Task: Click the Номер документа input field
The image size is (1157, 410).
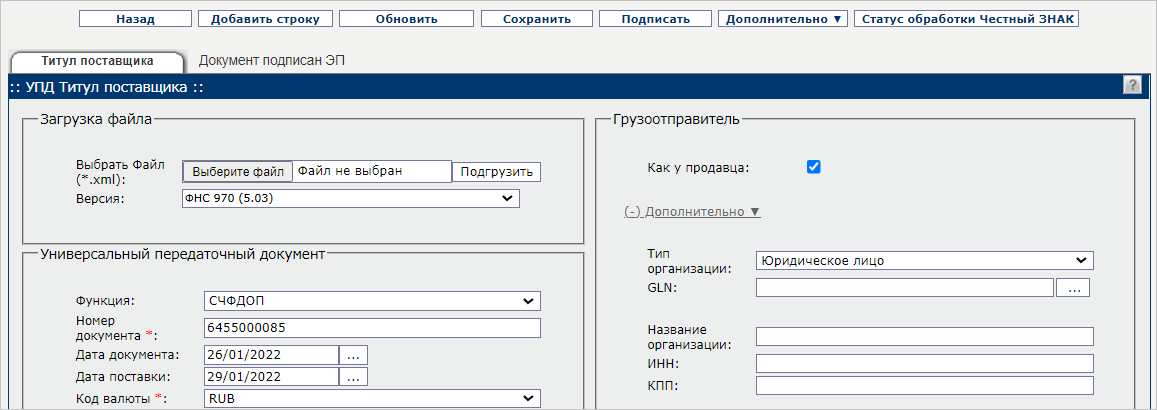Action: [x=371, y=328]
